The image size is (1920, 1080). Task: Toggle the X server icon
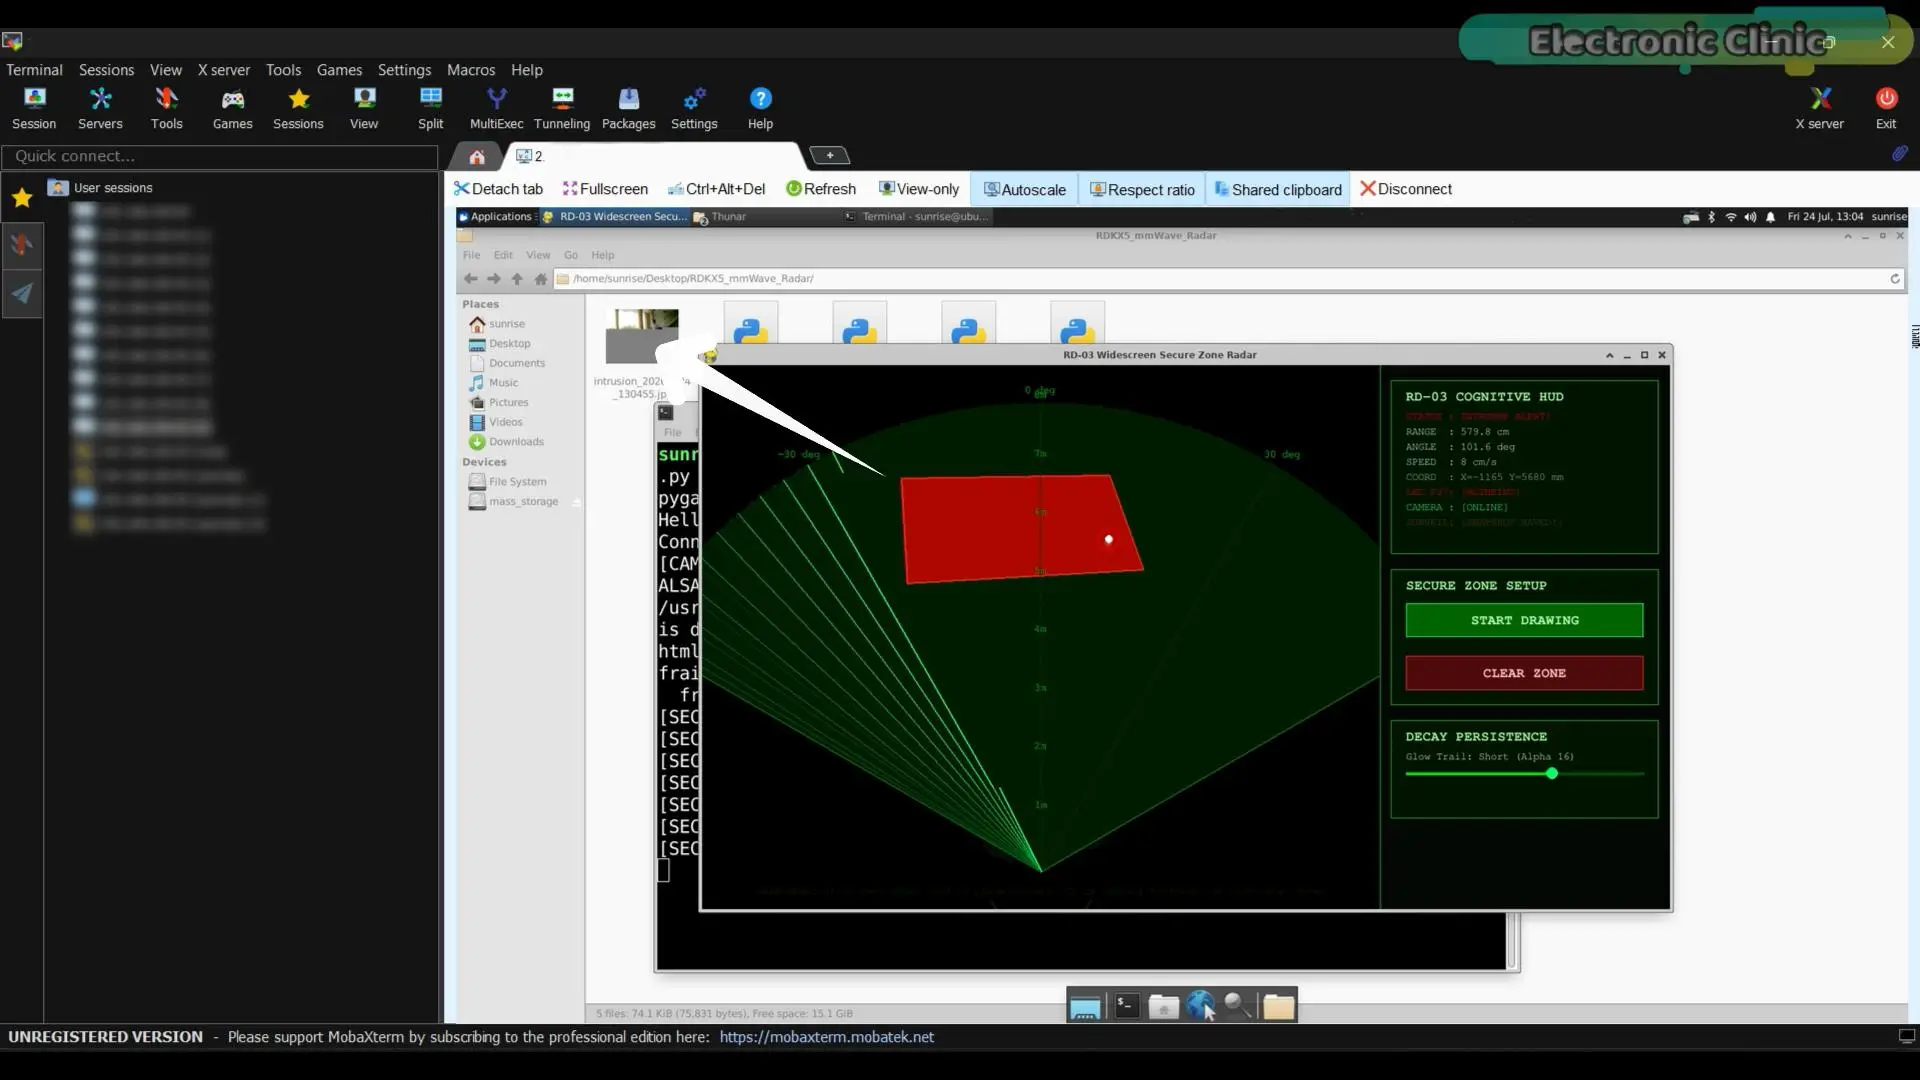tap(1819, 108)
